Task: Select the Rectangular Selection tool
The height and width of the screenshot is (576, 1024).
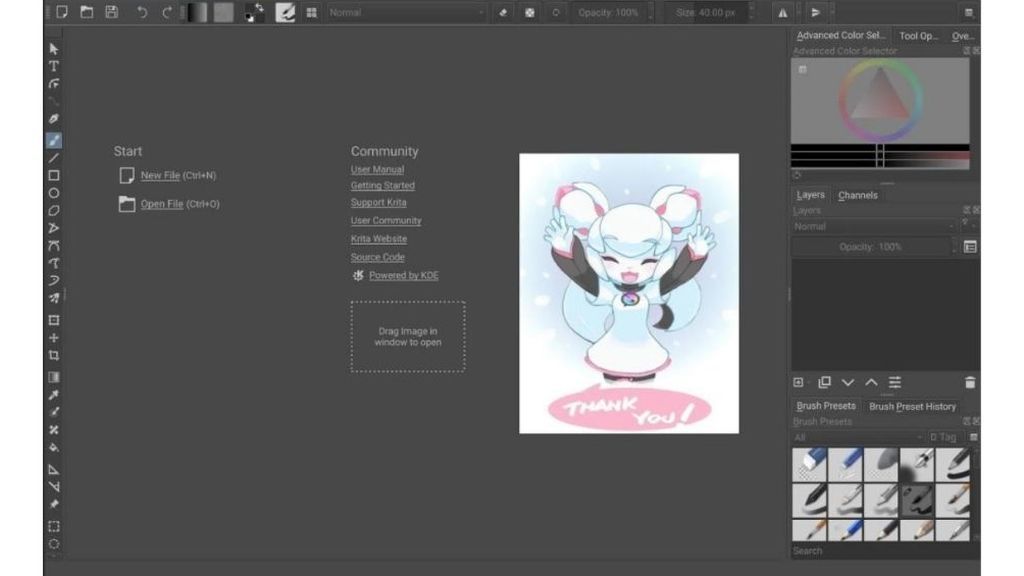Action: (x=54, y=526)
